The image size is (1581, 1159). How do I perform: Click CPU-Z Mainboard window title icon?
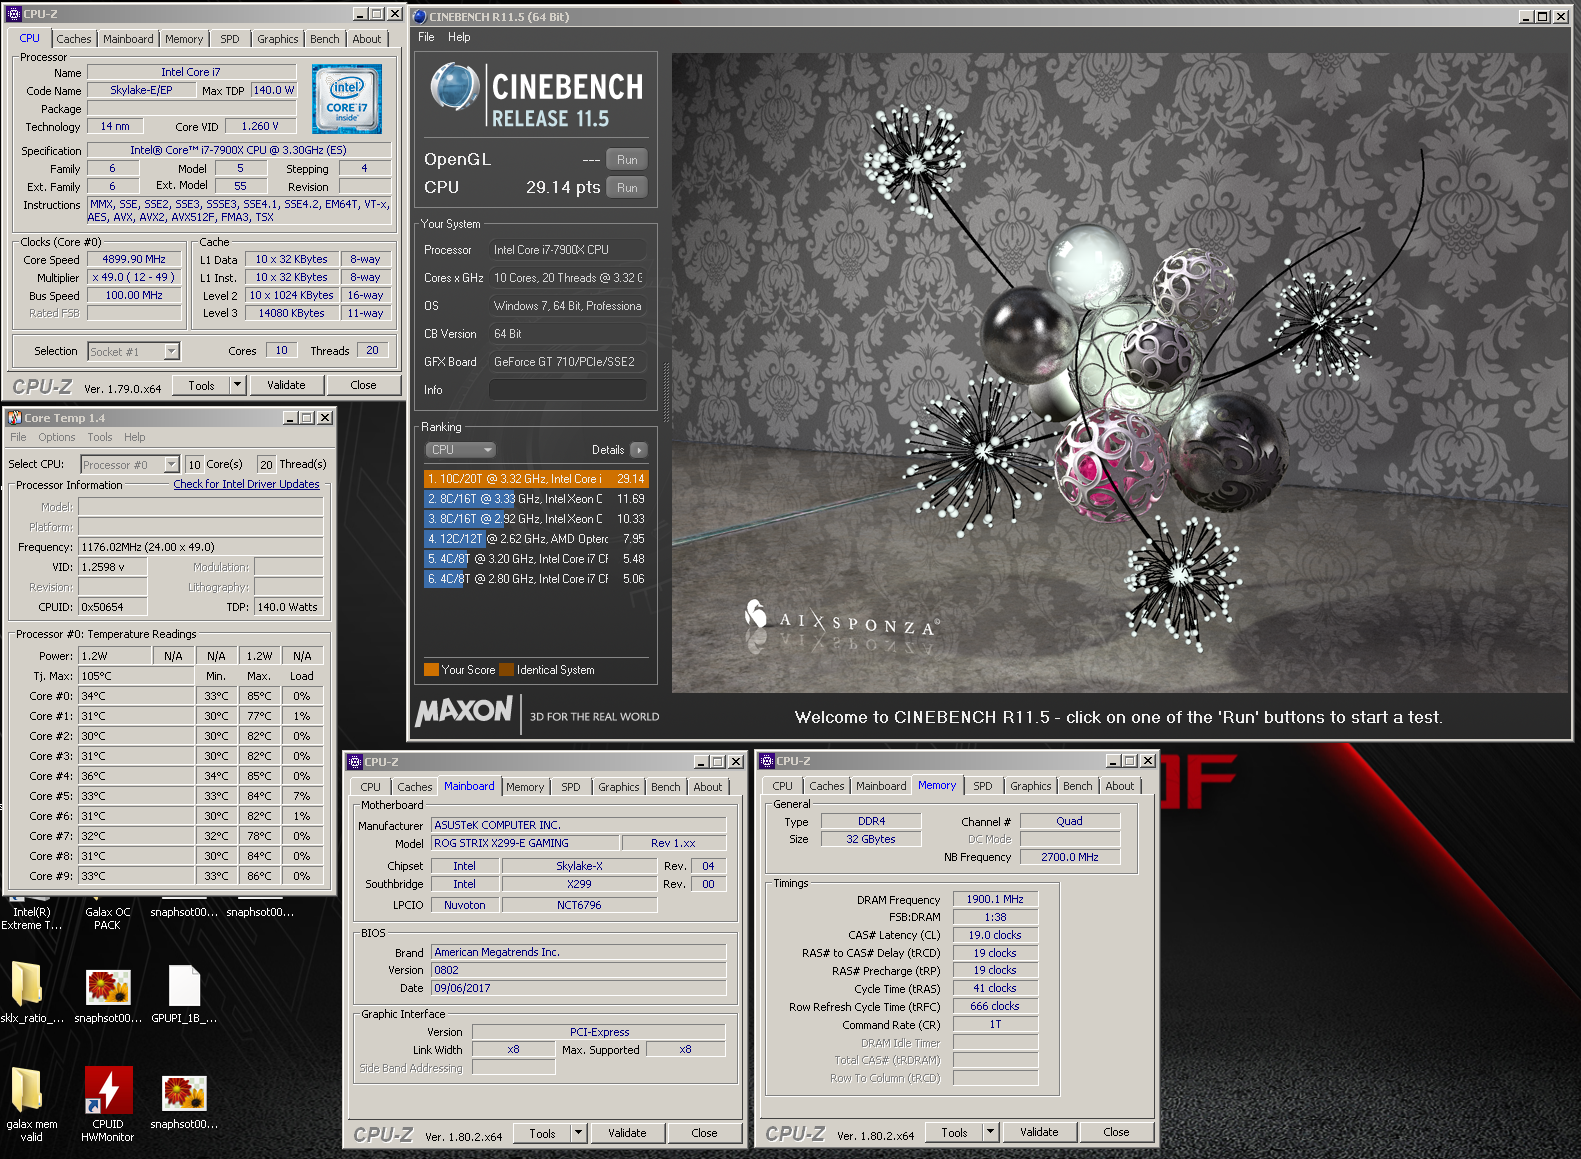tap(355, 761)
